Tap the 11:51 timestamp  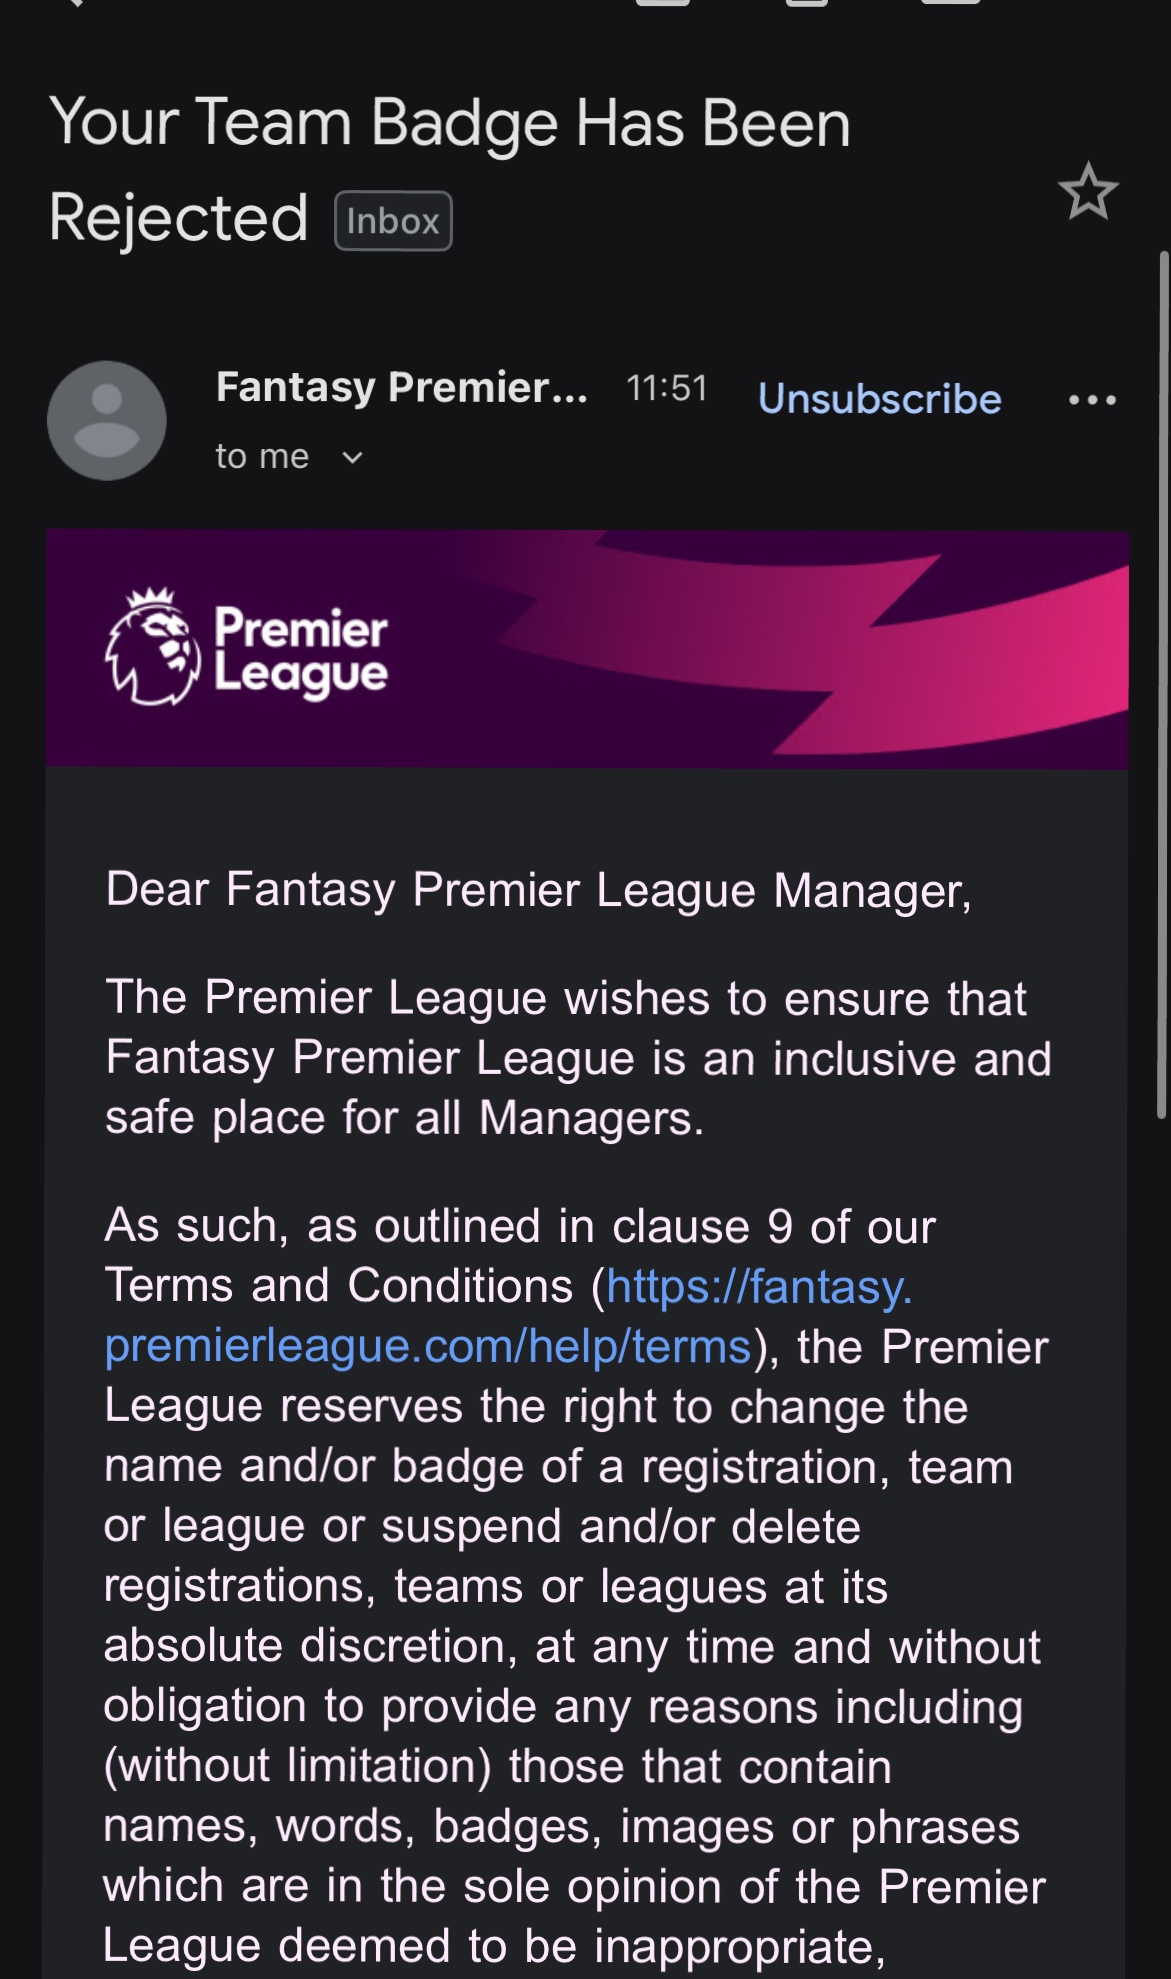(667, 388)
